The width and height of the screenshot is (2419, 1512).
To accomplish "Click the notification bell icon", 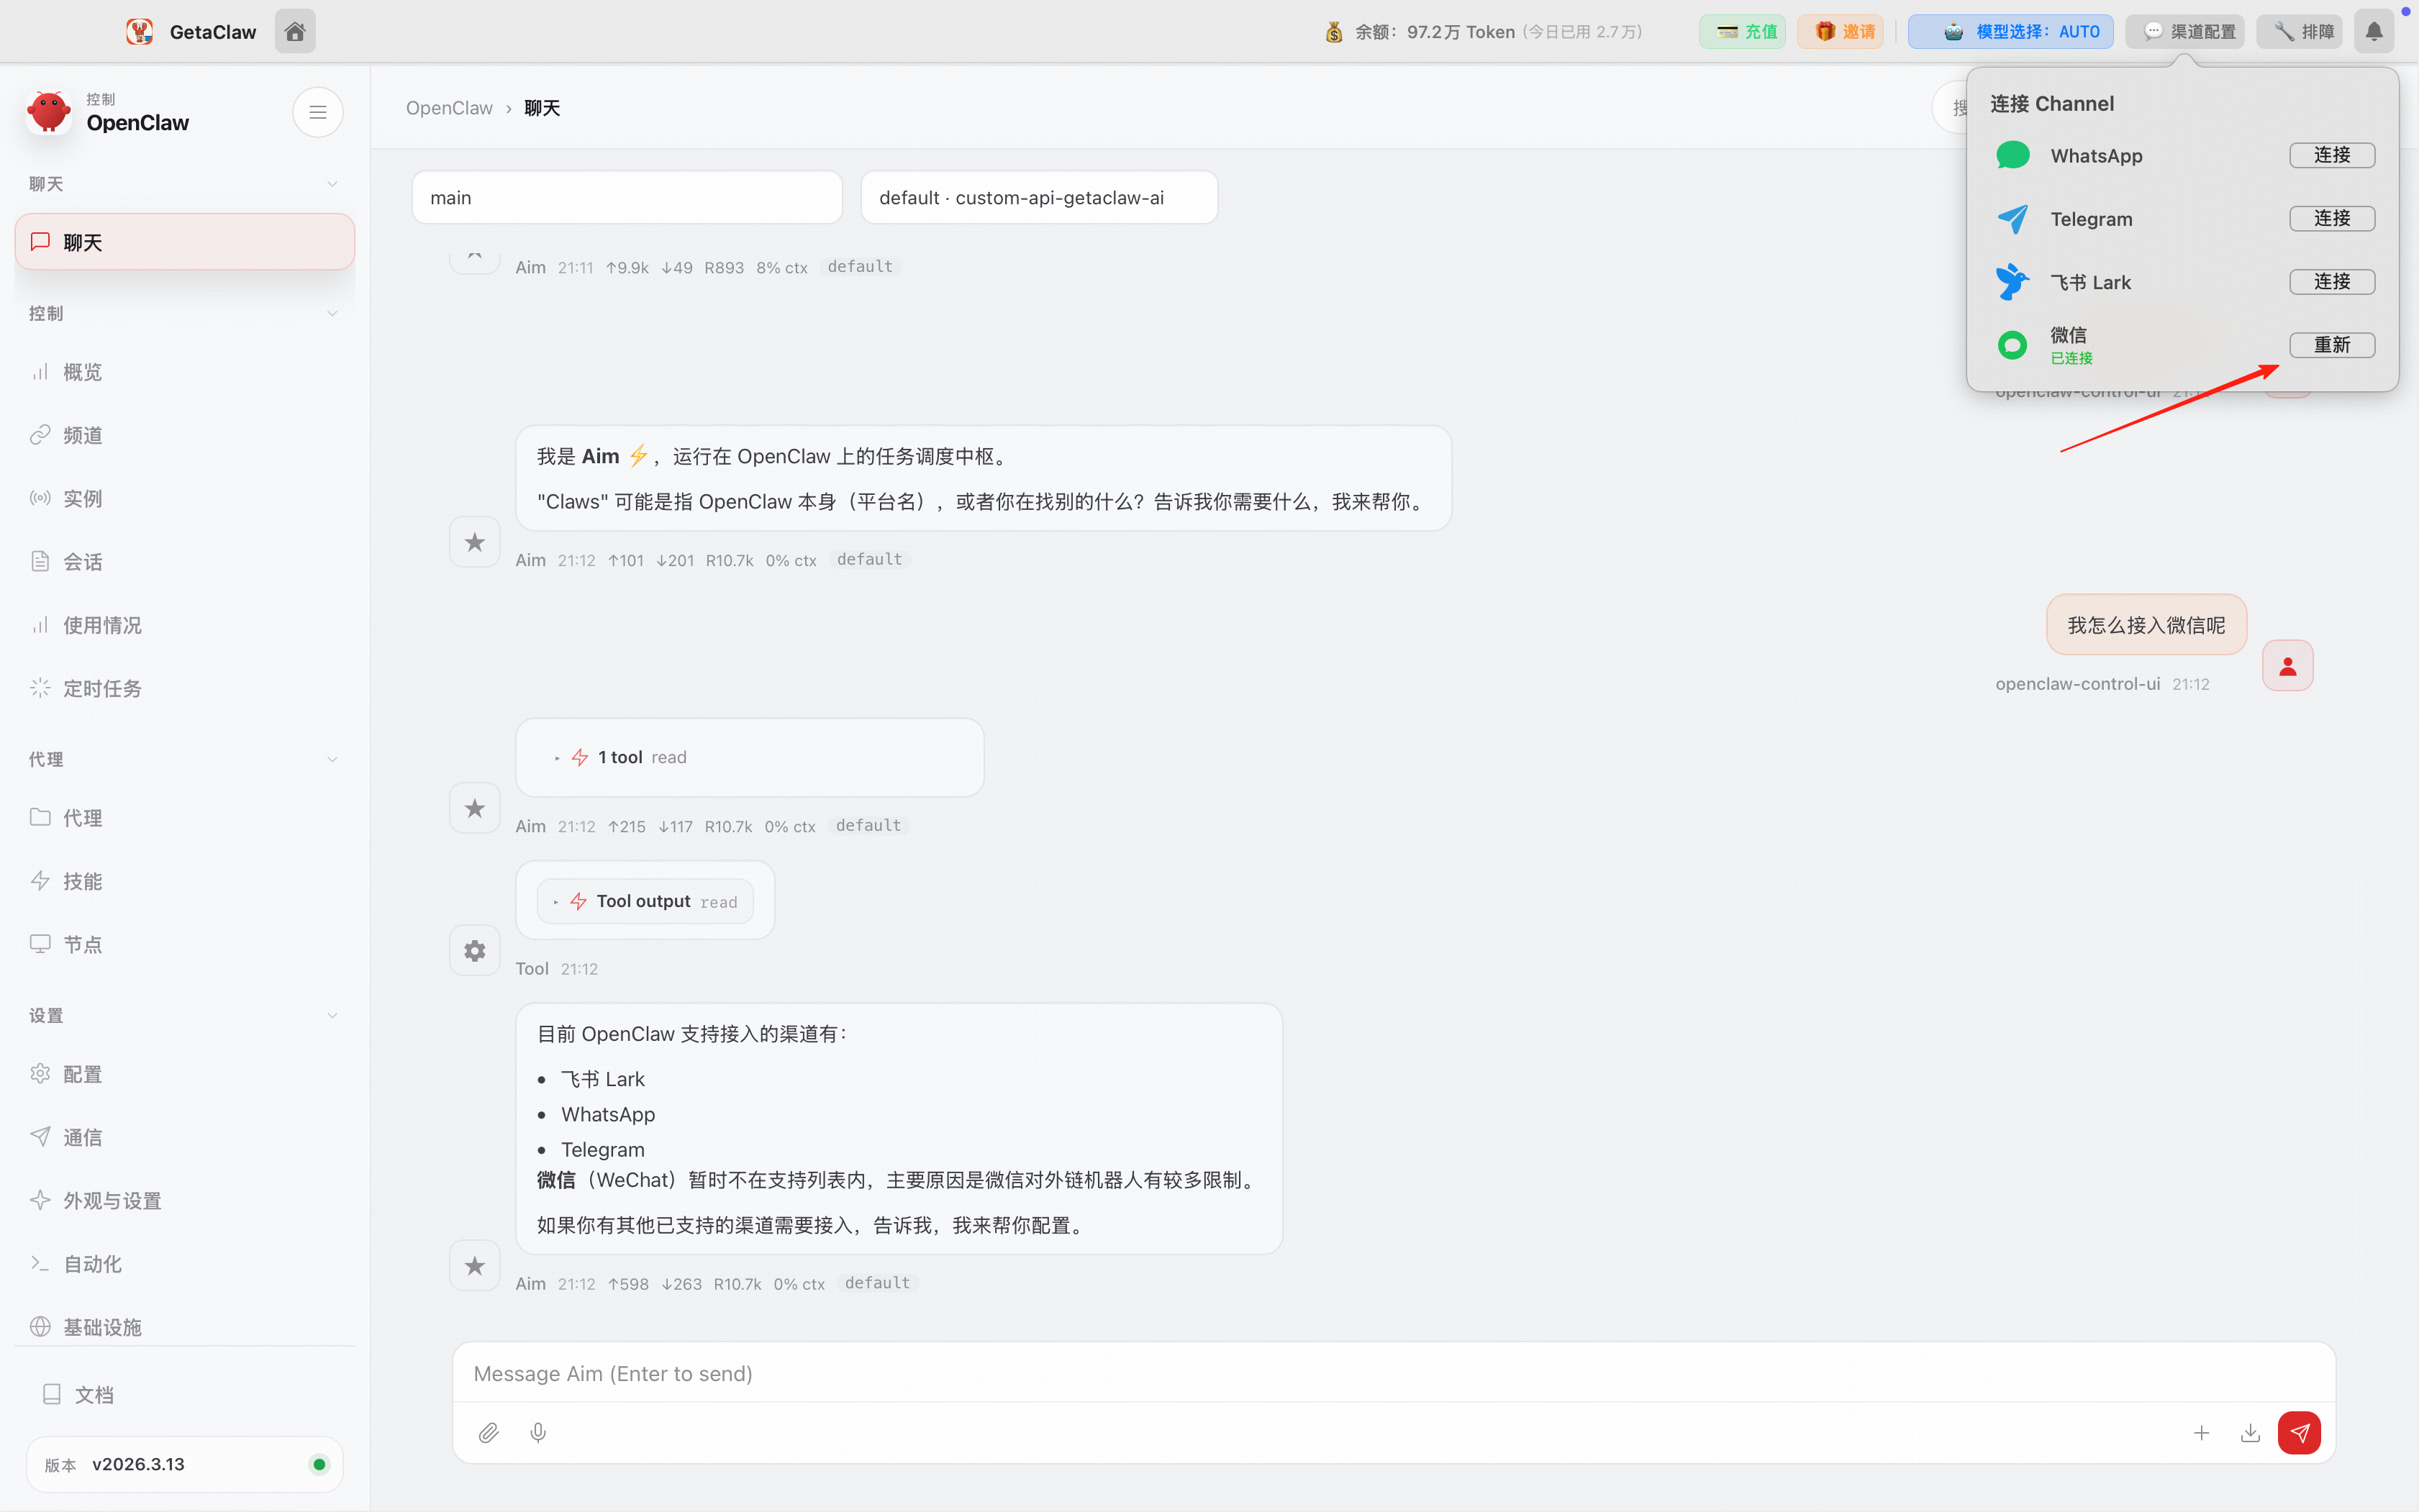I will pyautogui.click(x=2373, y=31).
